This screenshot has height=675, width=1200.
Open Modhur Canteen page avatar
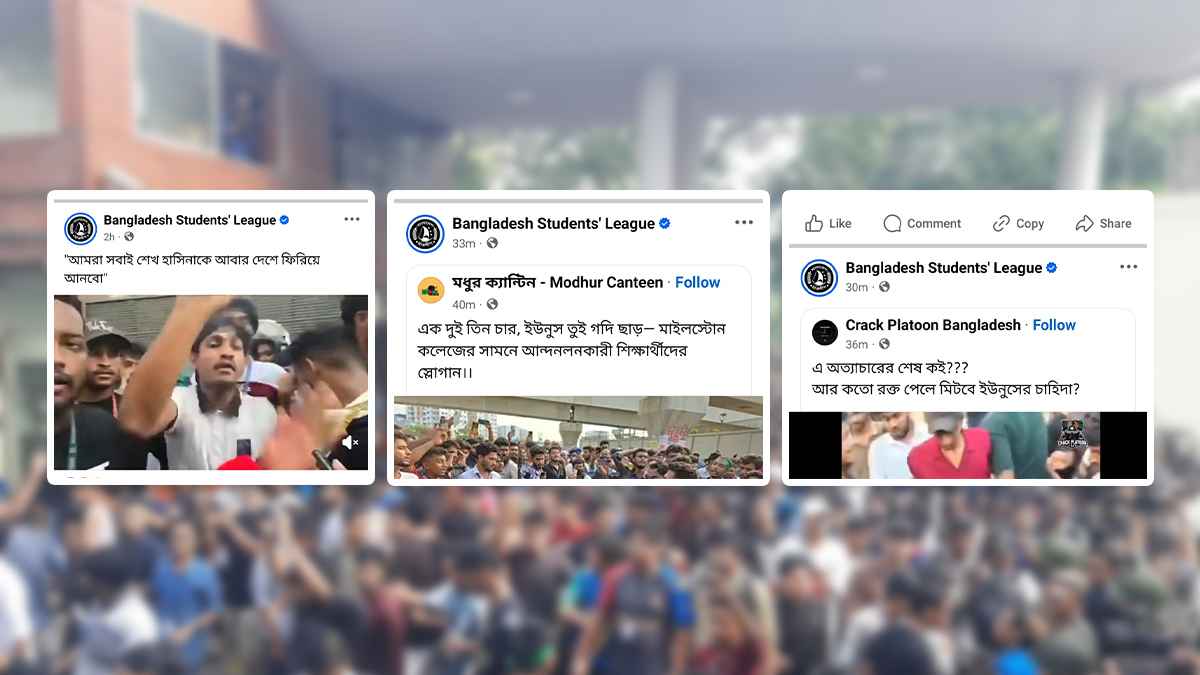(x=431, y=290)
